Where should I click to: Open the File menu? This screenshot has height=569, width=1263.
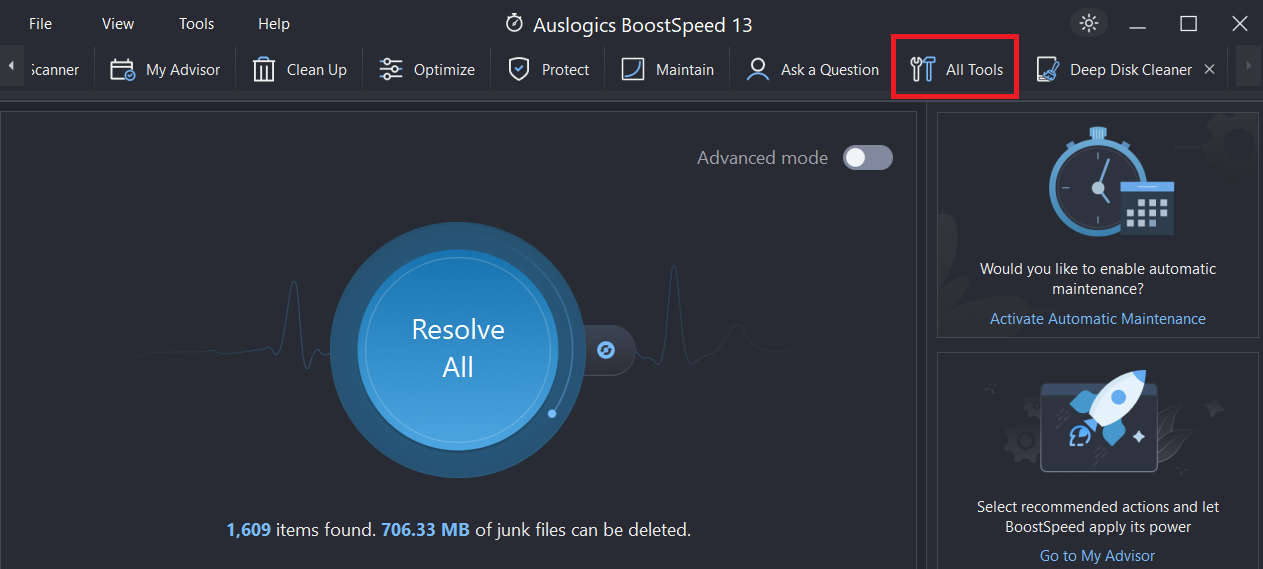tap(40, 24)
